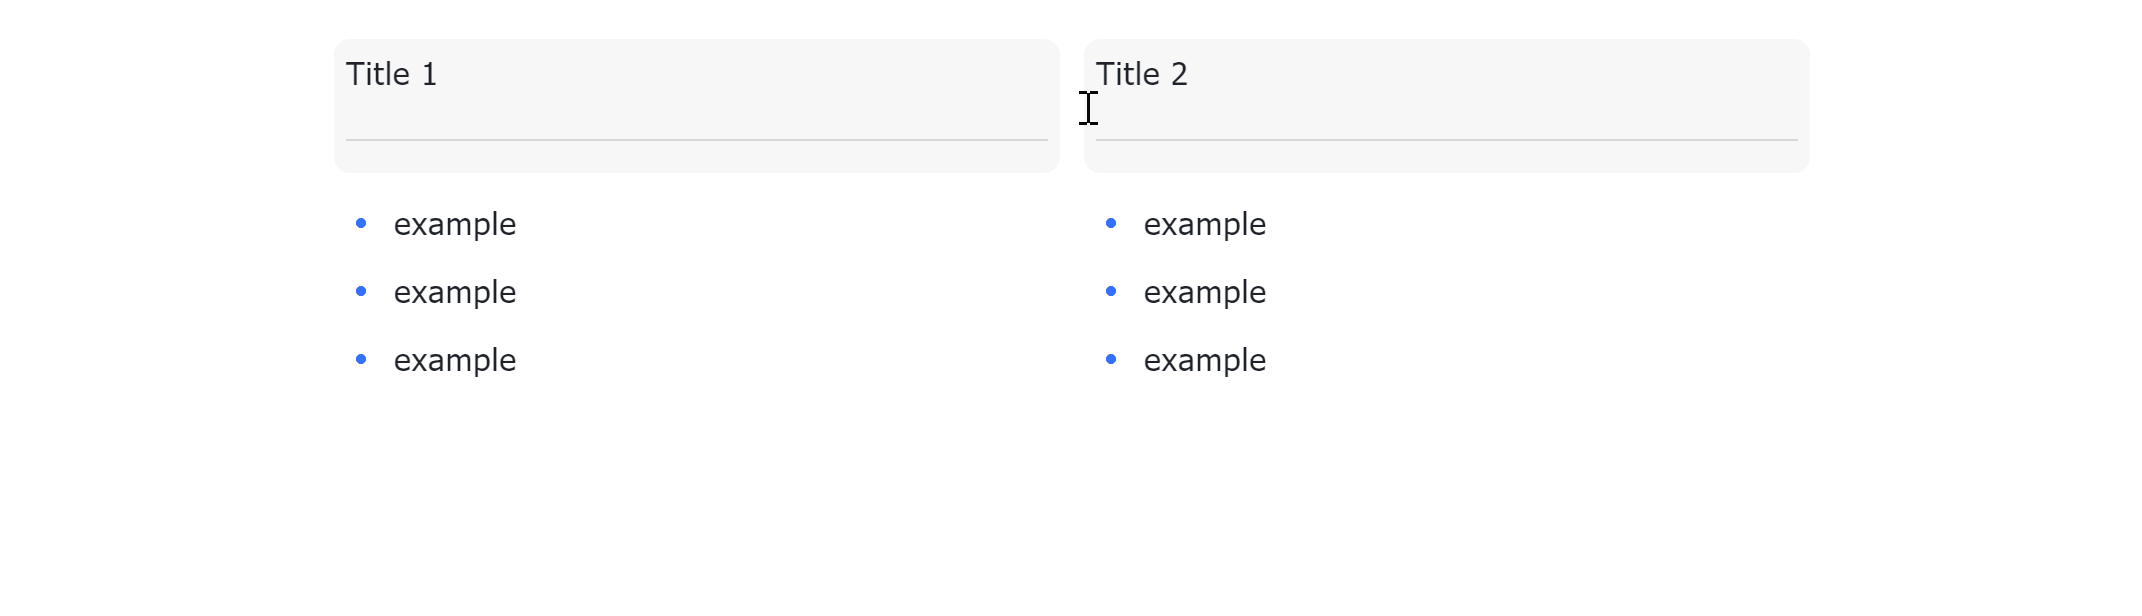This screenshot has height=616, width=2142.
Task: Click first 'example' item in Title 2 list
Action: click(x=1205, y=225)
